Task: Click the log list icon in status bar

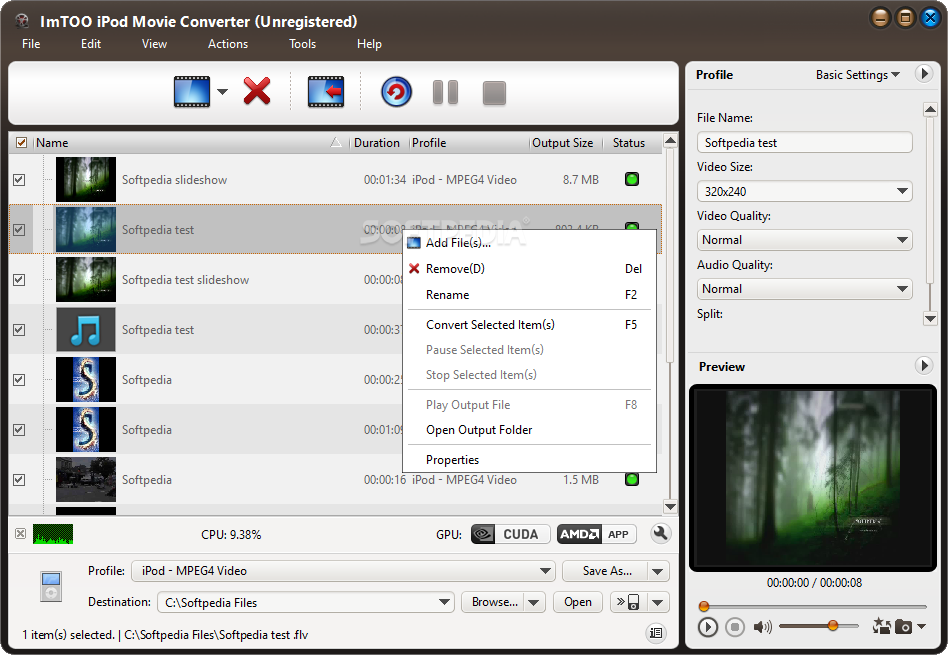Action: click(x=656, y=633)
